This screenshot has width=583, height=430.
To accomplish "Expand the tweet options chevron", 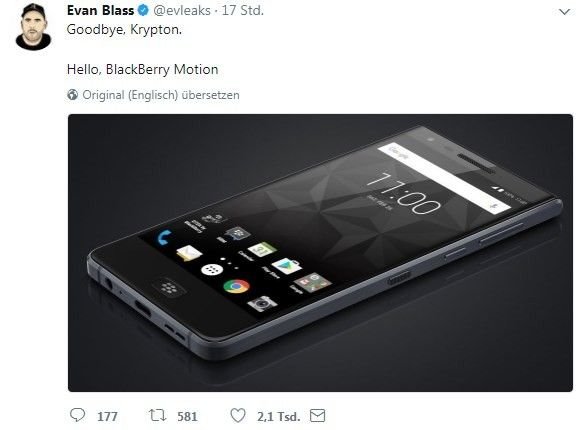I will coord(564,12).
